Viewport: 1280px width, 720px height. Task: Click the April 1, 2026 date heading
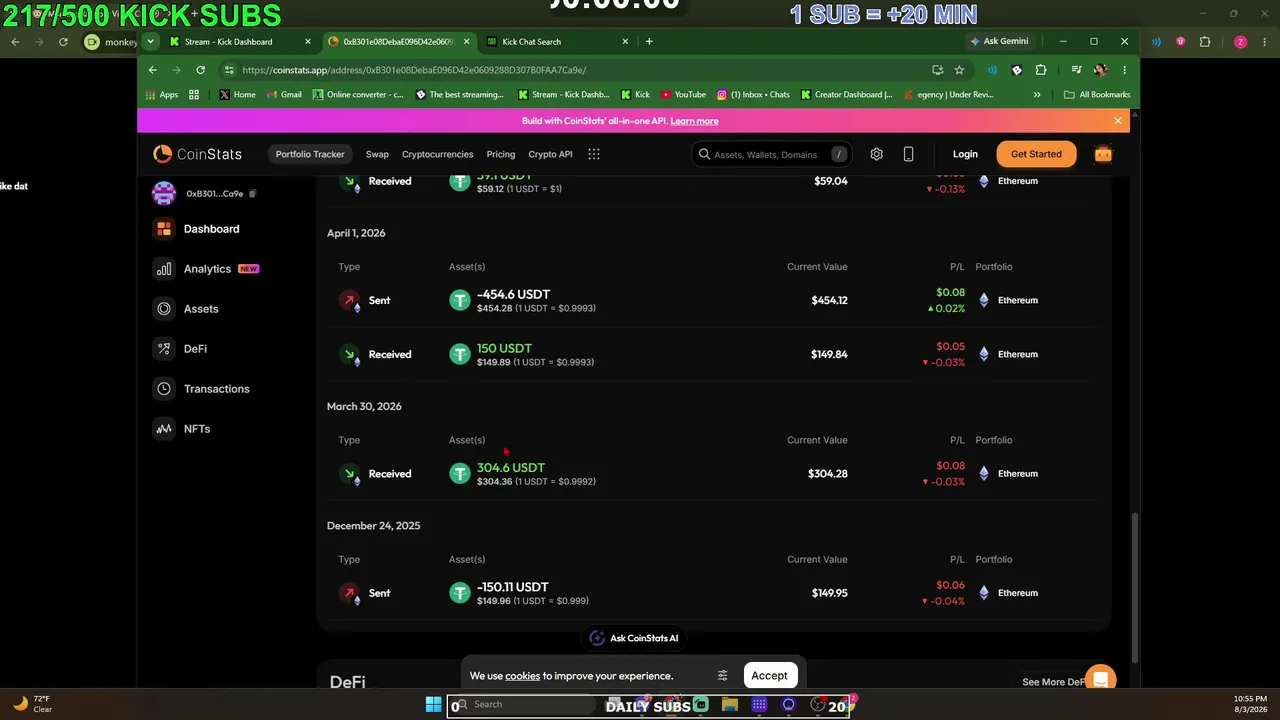pyautogui.click(x=356, y=233)
